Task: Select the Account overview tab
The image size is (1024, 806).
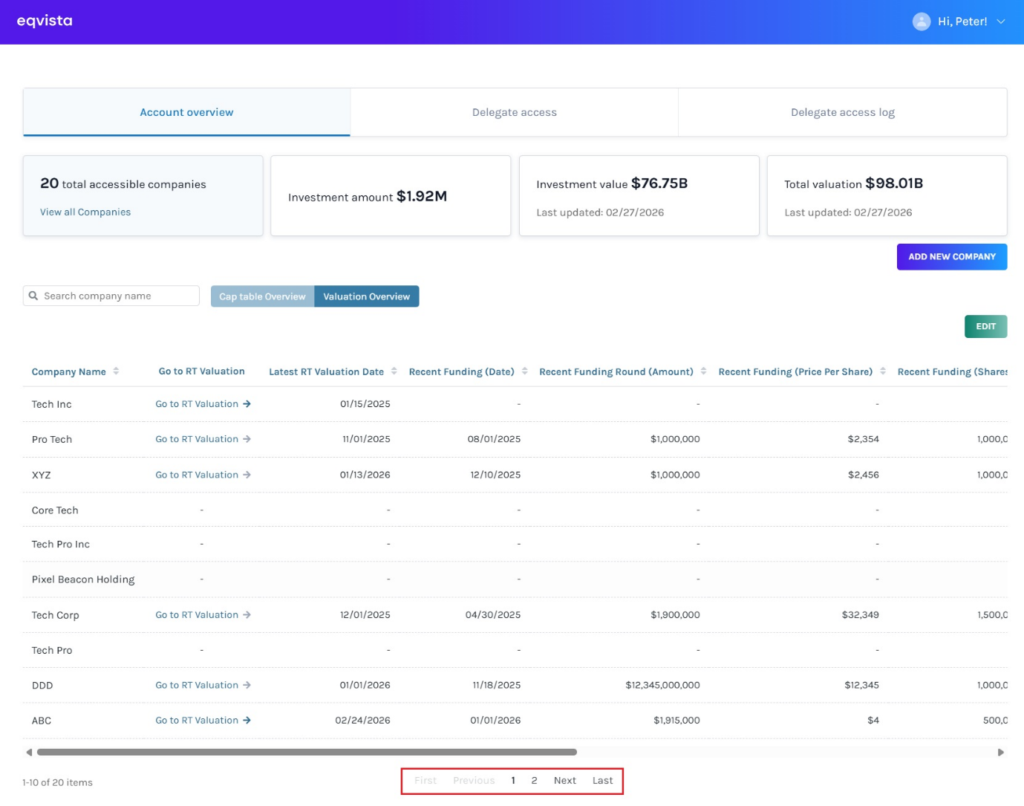Action: (x=186, y=113)
